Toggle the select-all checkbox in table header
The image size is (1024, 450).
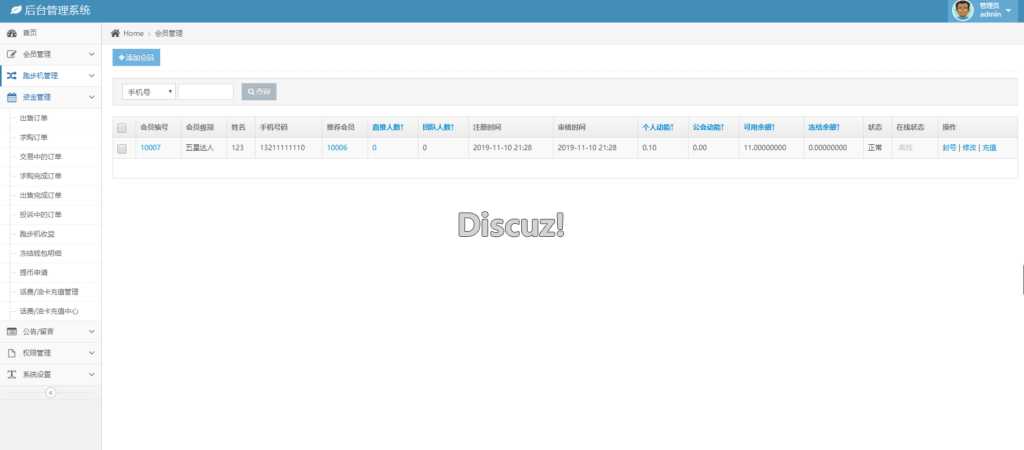[x=122, y=128]
